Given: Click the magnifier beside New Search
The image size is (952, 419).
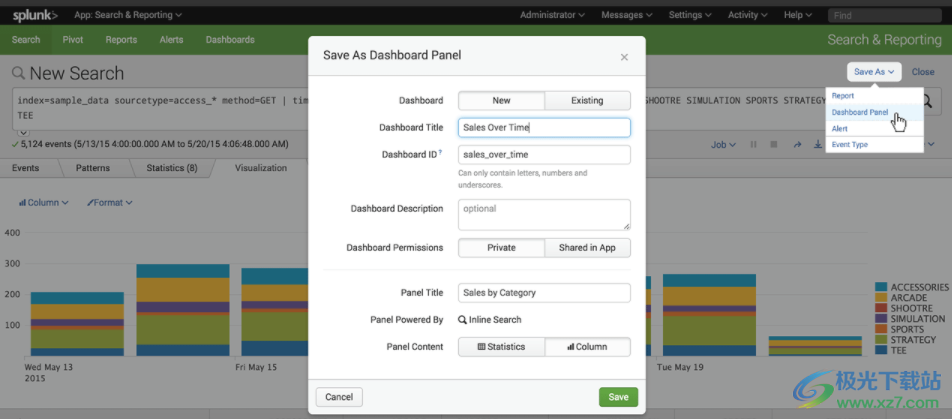Looking at the screenshot, I should 19,73.
